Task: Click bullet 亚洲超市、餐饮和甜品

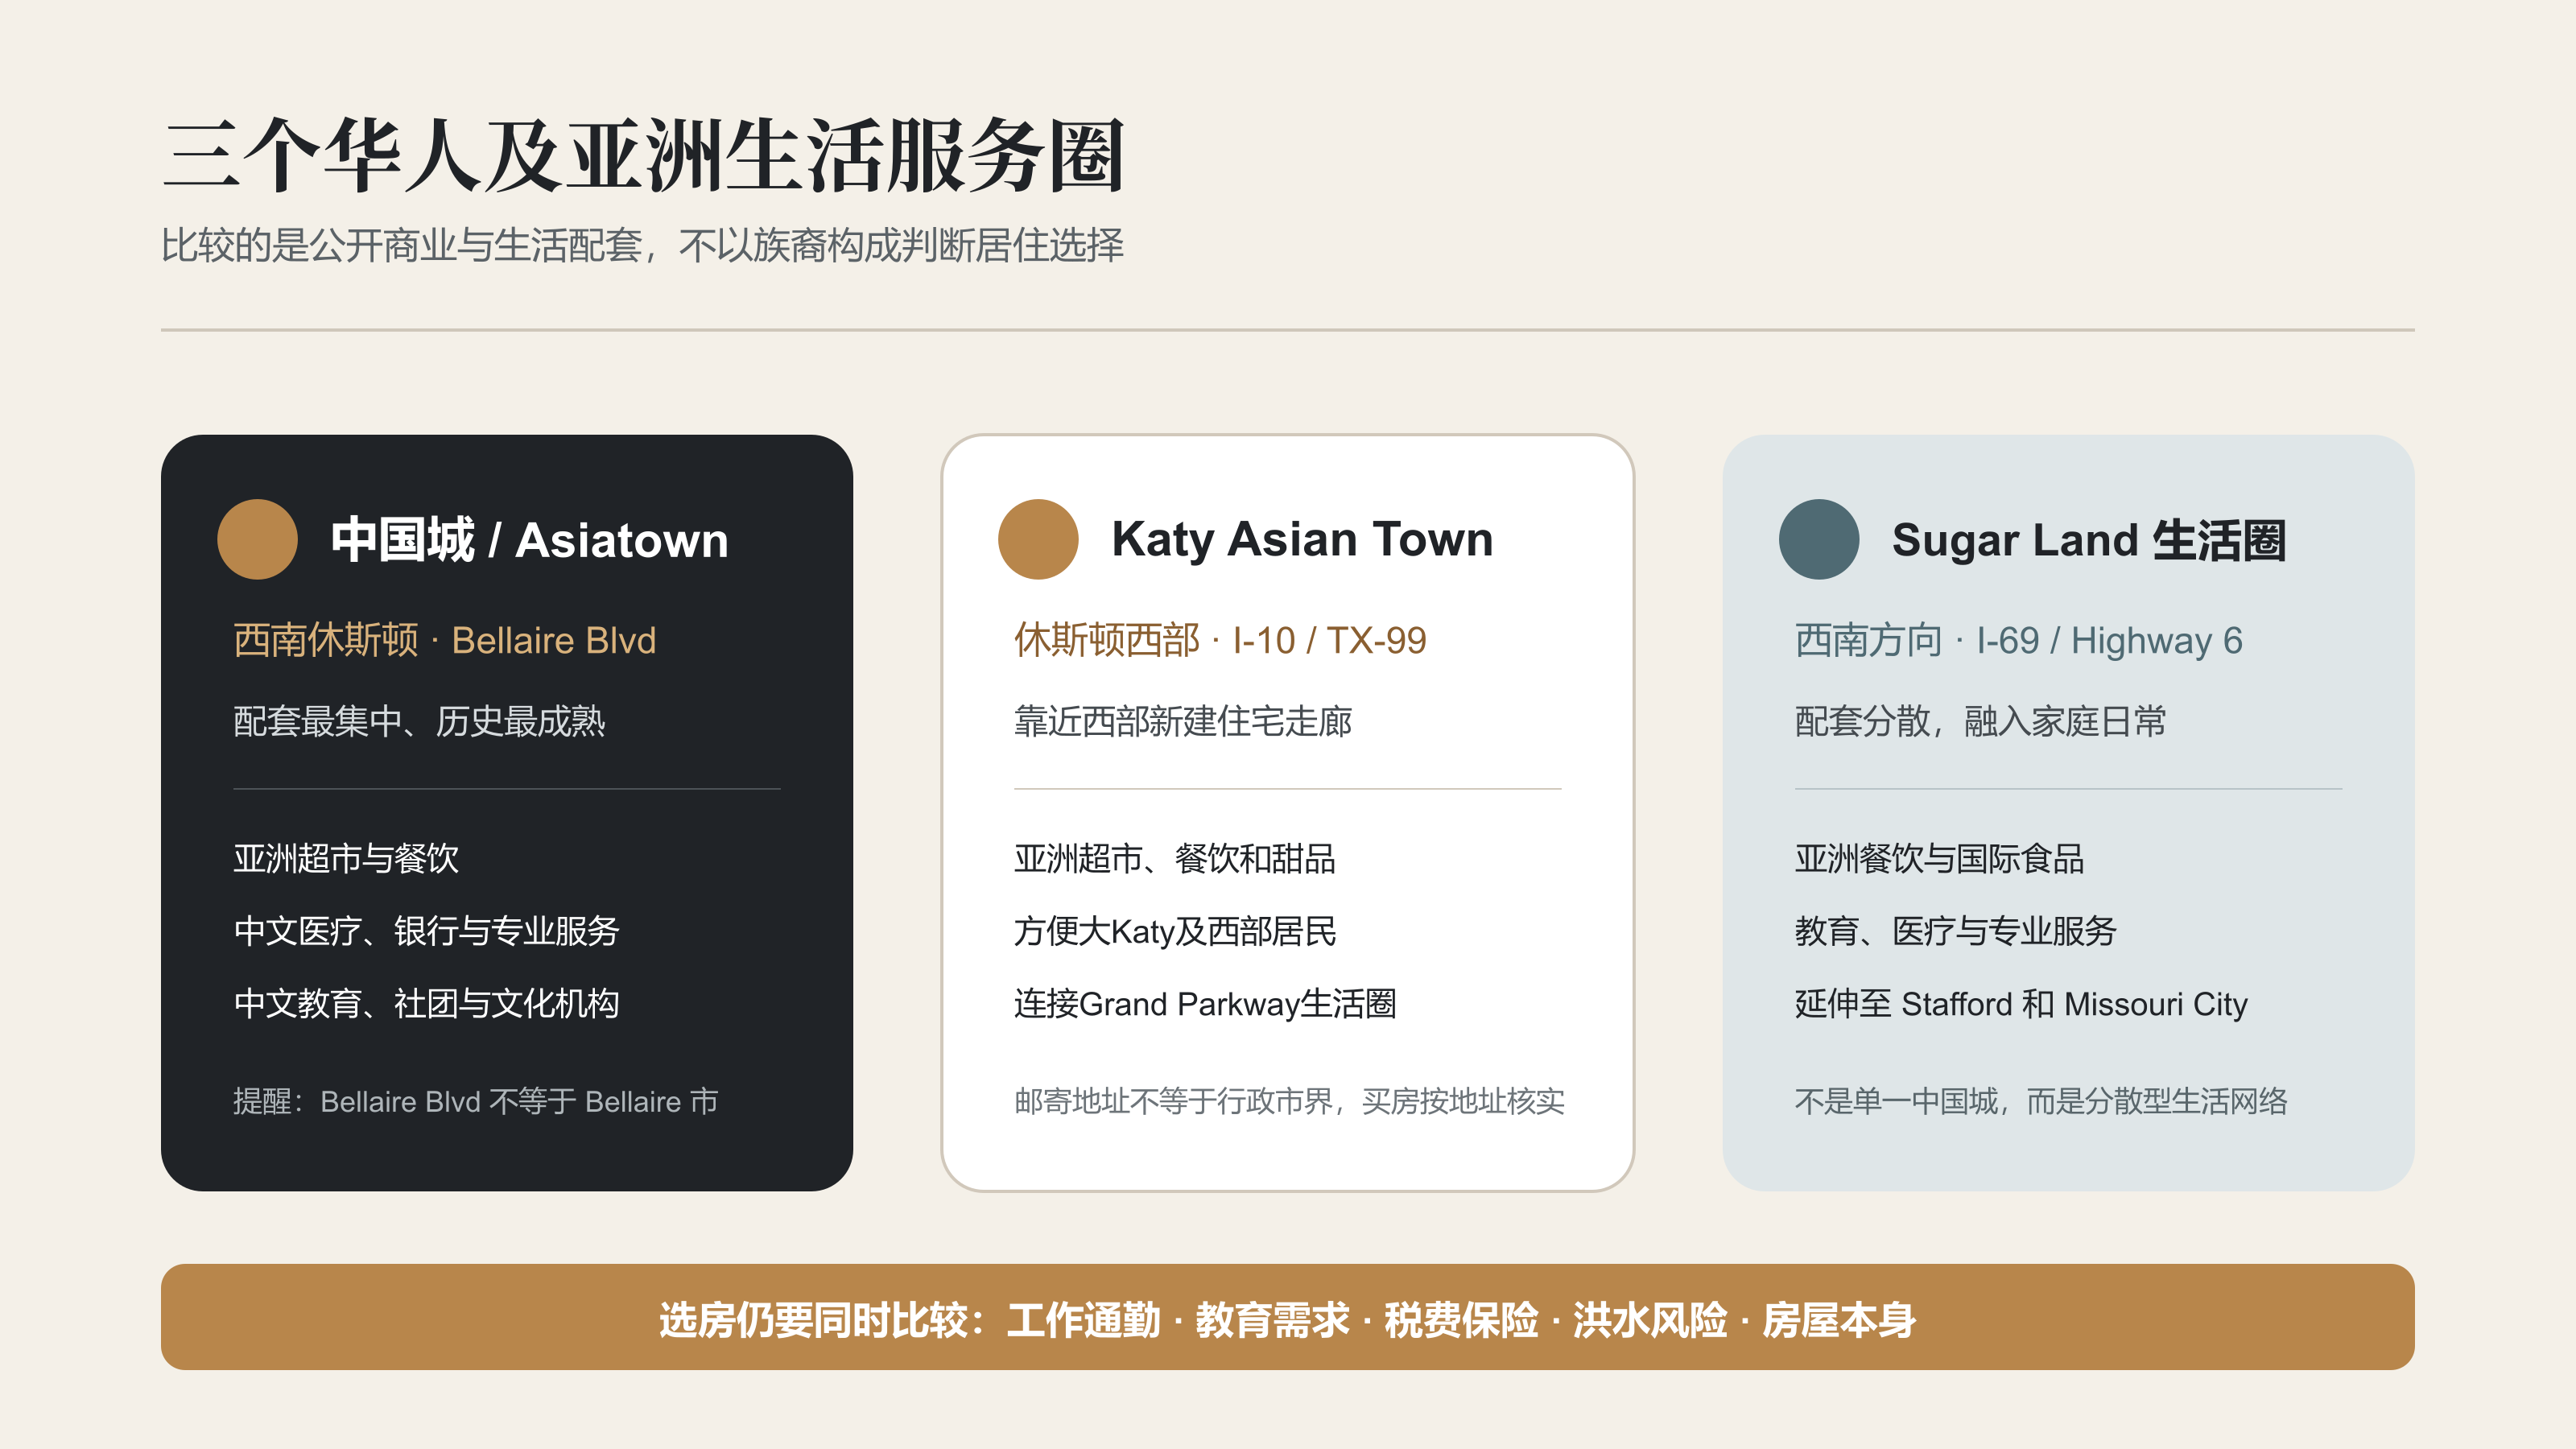Action: point(1175,858)
